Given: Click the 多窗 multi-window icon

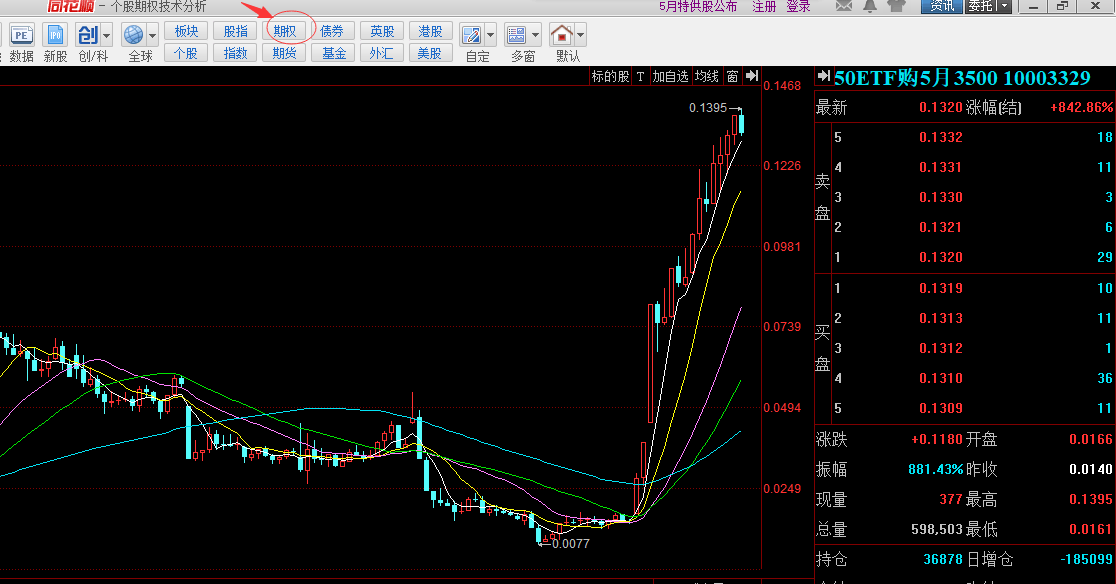Looking at the screenshot, I should [517, 35].
